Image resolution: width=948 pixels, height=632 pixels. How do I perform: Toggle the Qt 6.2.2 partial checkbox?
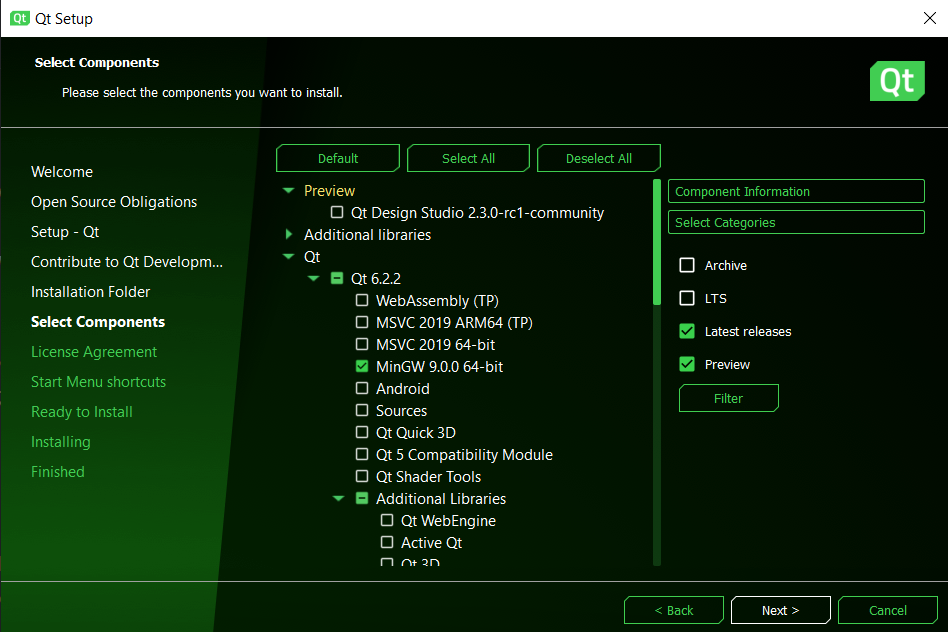[x=337, y=278]
